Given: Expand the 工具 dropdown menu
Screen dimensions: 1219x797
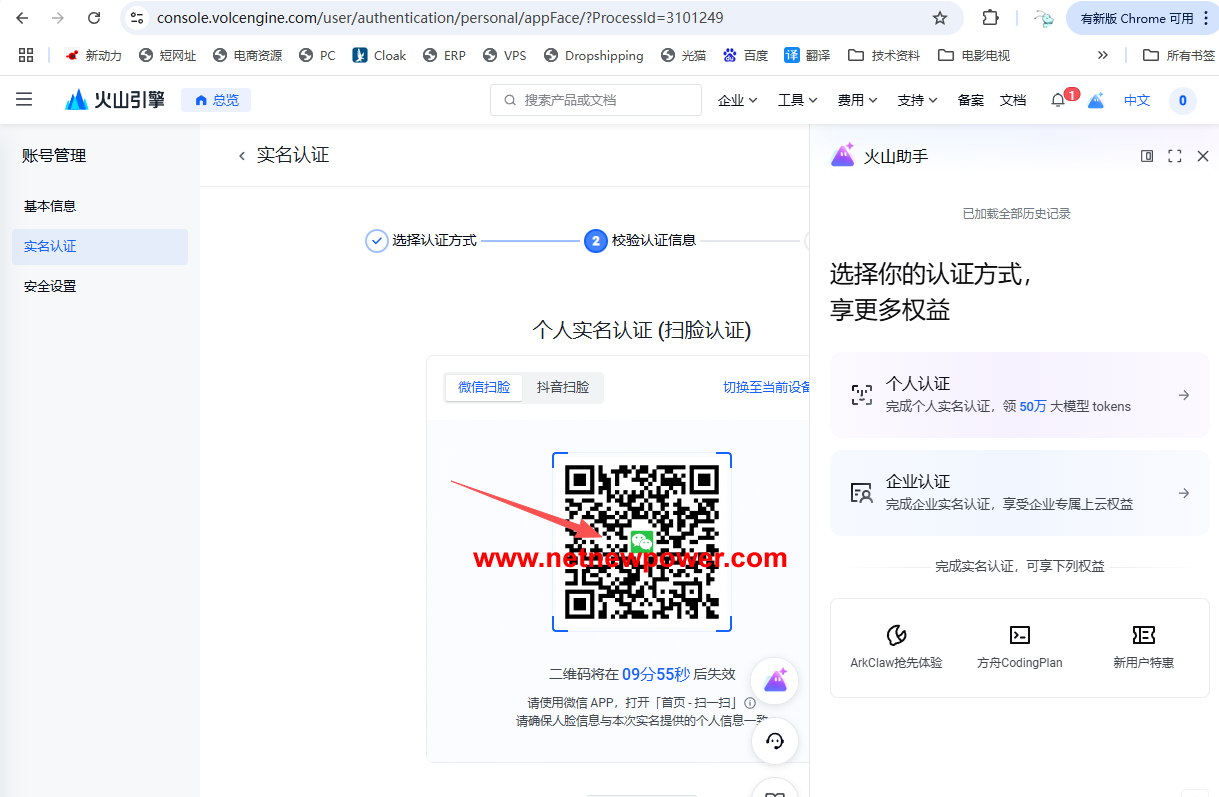Looking at the screenshot, I should tap(797, 100).
